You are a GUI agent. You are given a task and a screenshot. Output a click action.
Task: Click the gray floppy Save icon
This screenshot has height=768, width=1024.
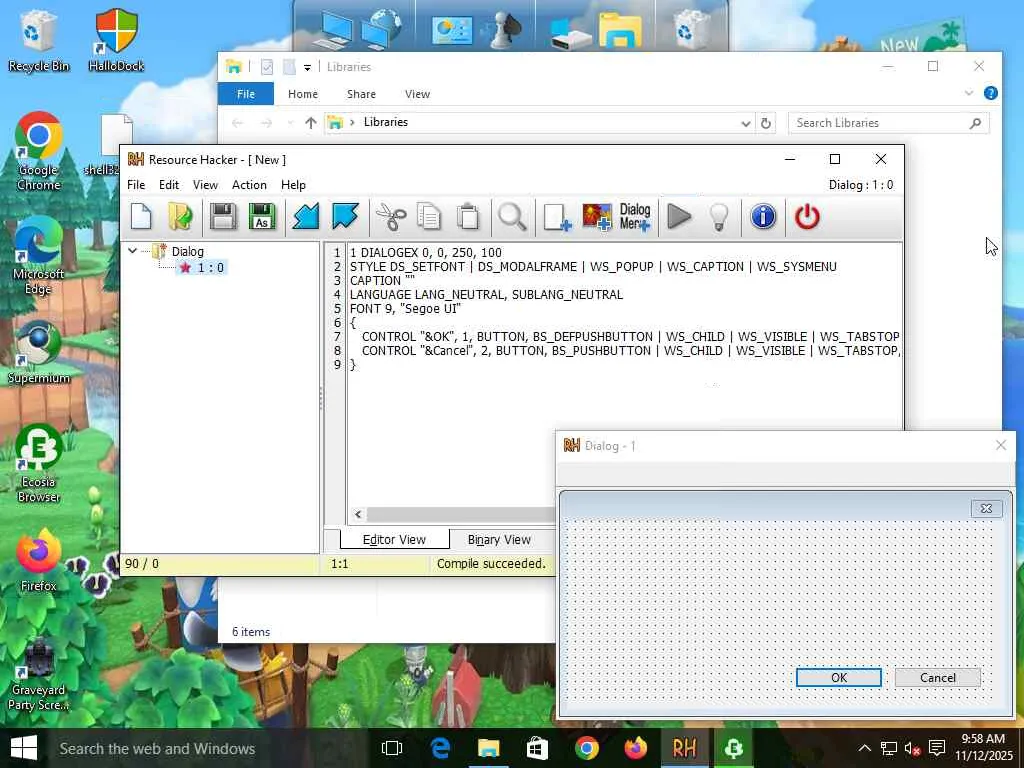[x=223, y=217]
